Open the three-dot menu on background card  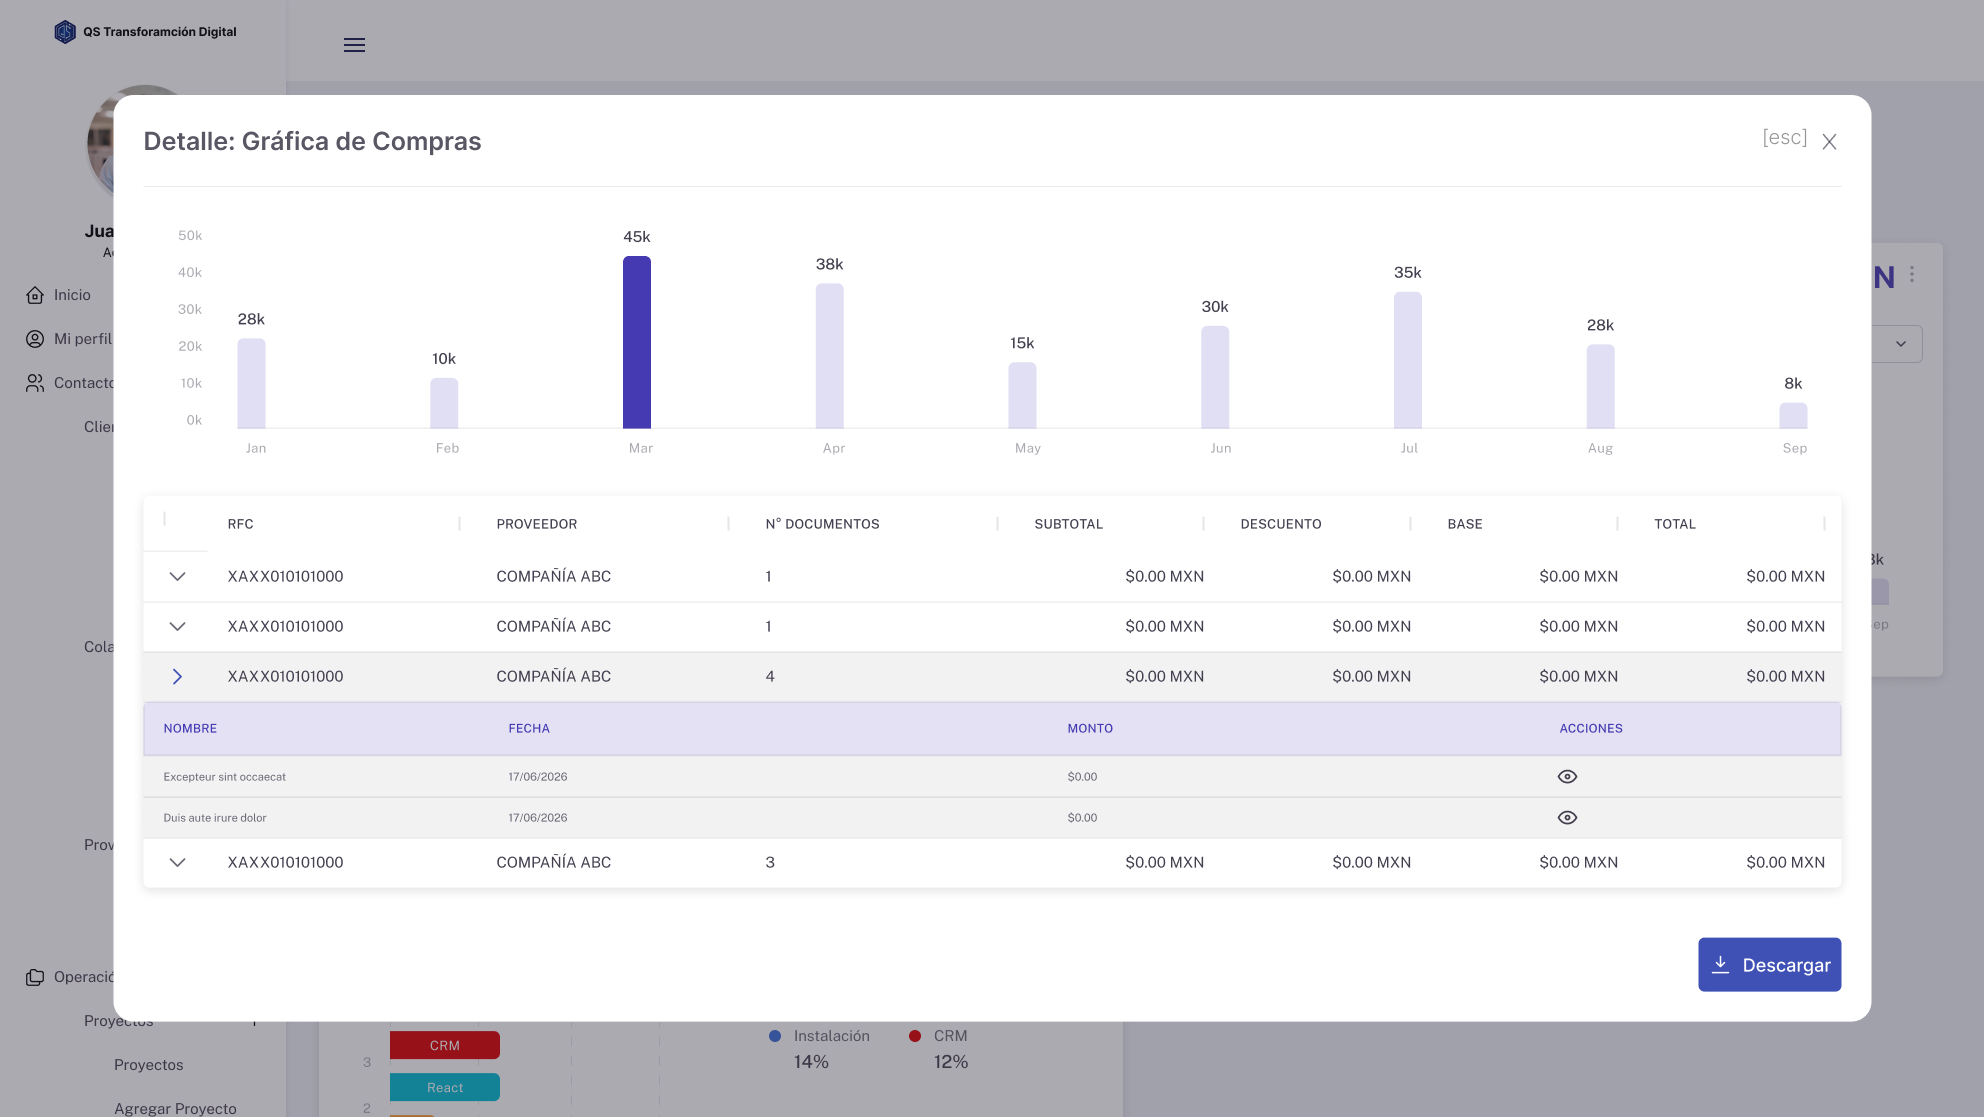coord(1912,274)
